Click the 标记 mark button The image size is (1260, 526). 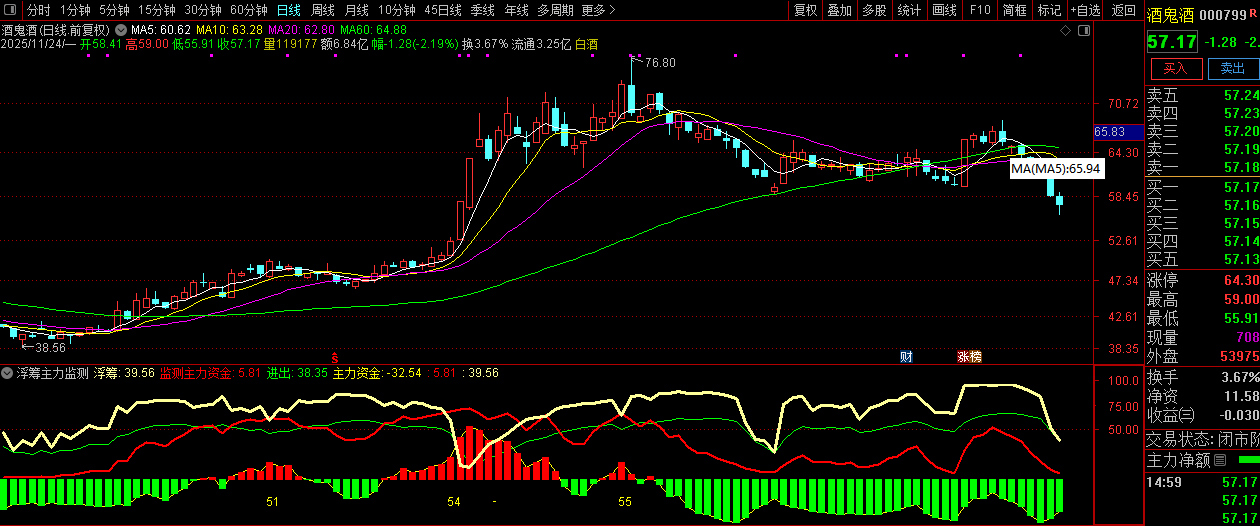(1049, 10)
